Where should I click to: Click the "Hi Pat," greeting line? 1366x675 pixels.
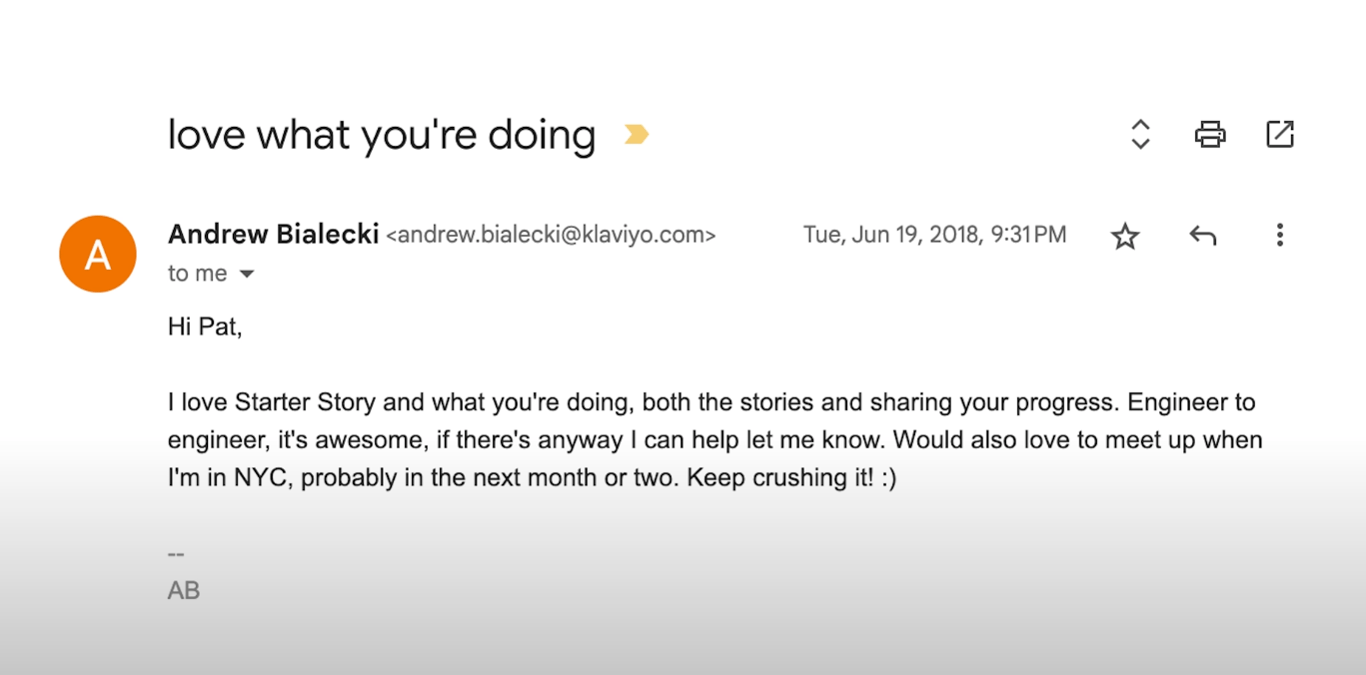click(x=205, y=327)
